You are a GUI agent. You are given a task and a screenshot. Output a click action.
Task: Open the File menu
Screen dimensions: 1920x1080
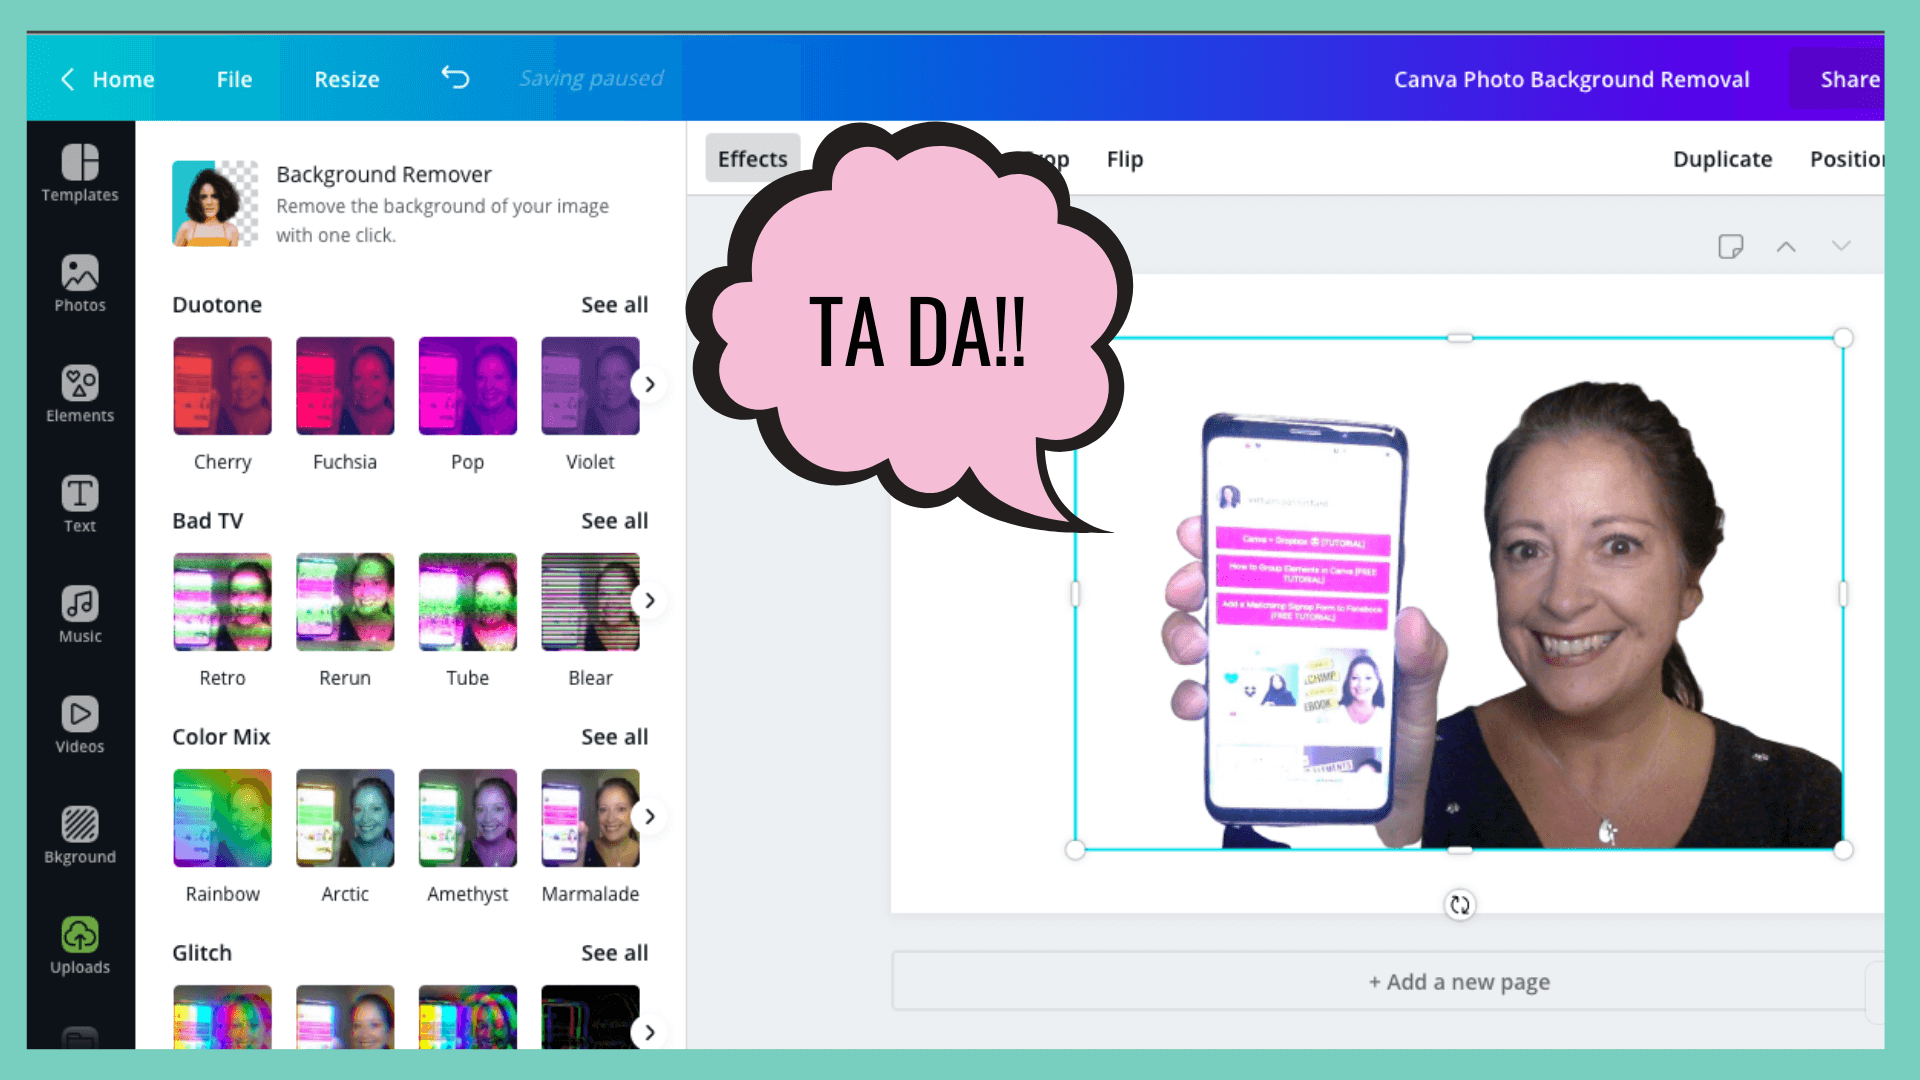(234, 79)
